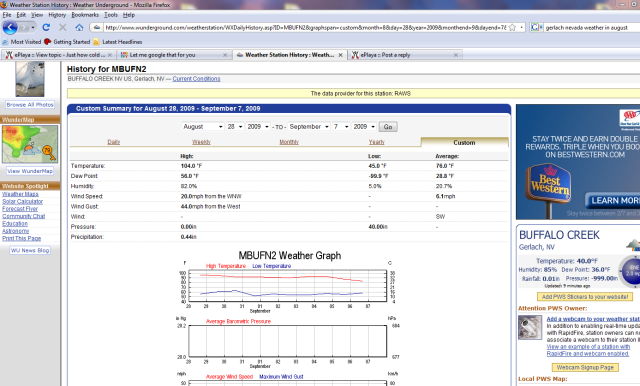Open the Astronomy sidebar link

point(16,231)
